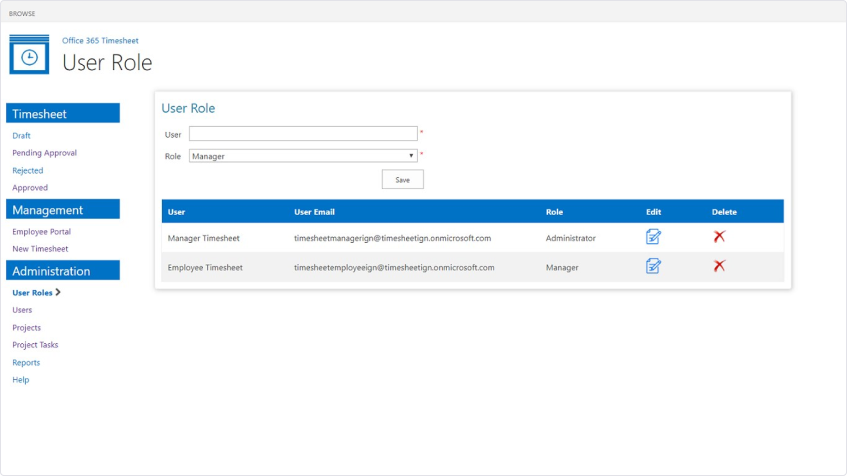
Task: Open the Employee Portal link
Action: 41,232
